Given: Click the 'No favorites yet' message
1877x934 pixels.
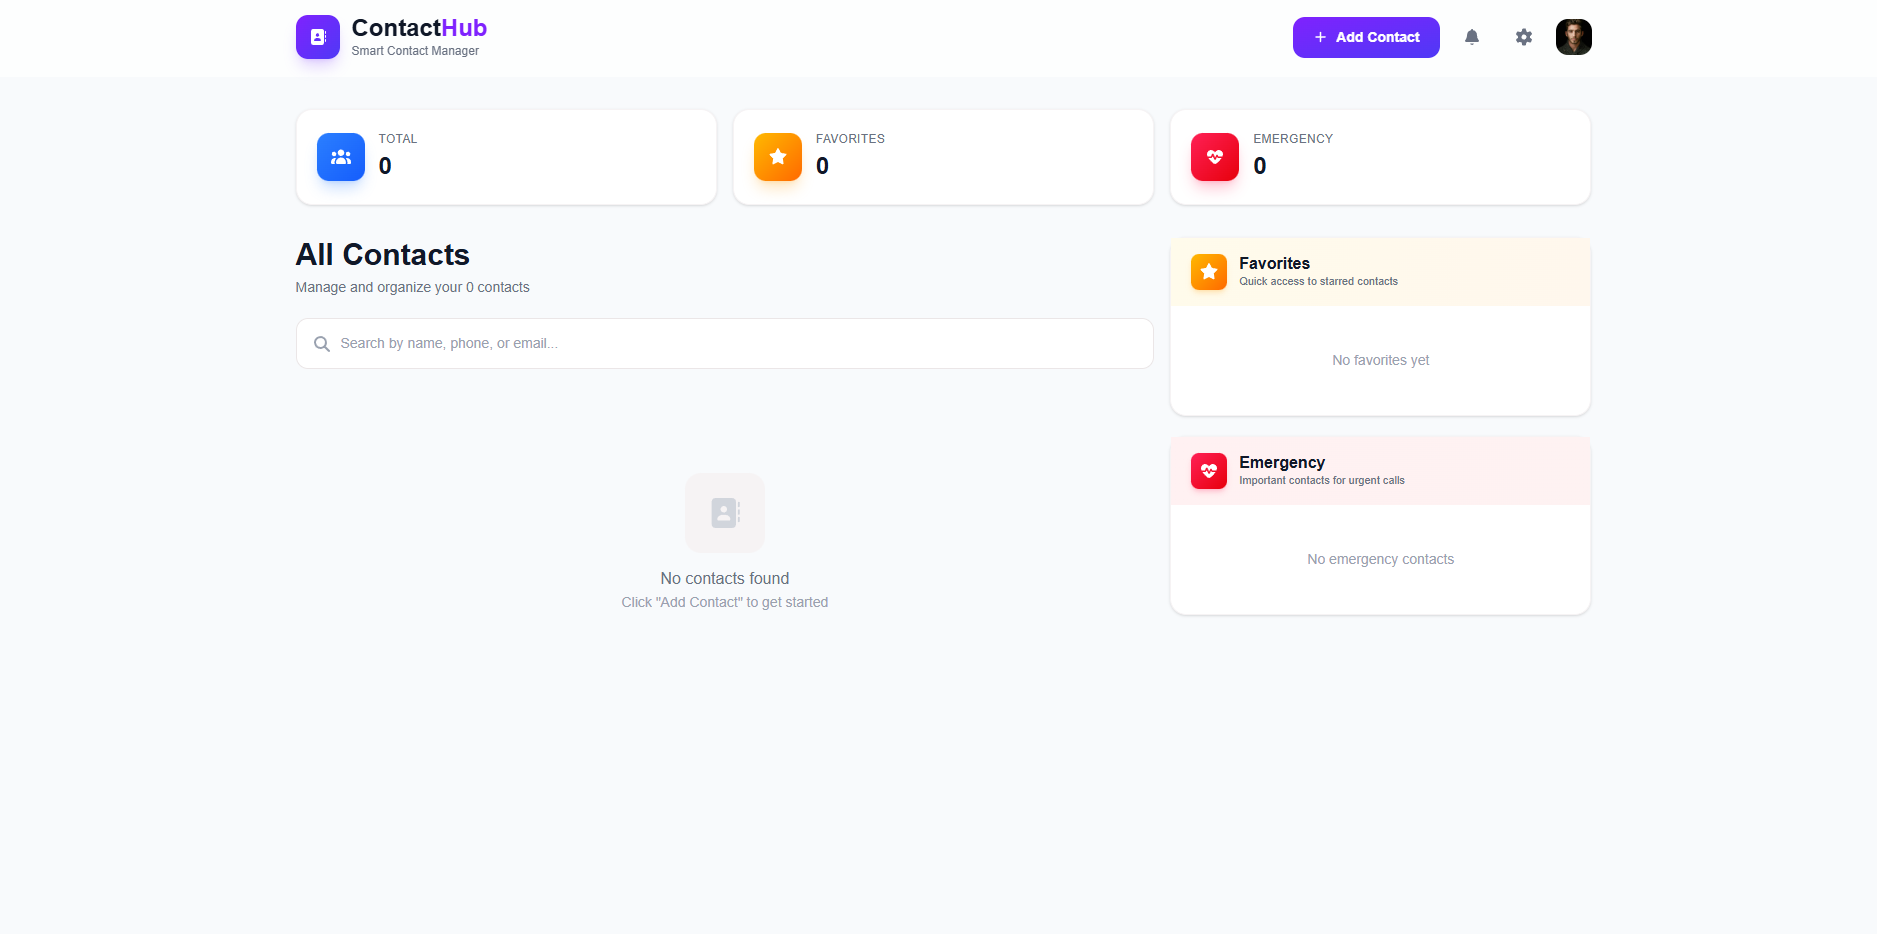Looking at the screenshot, I should coord(1380,360).
